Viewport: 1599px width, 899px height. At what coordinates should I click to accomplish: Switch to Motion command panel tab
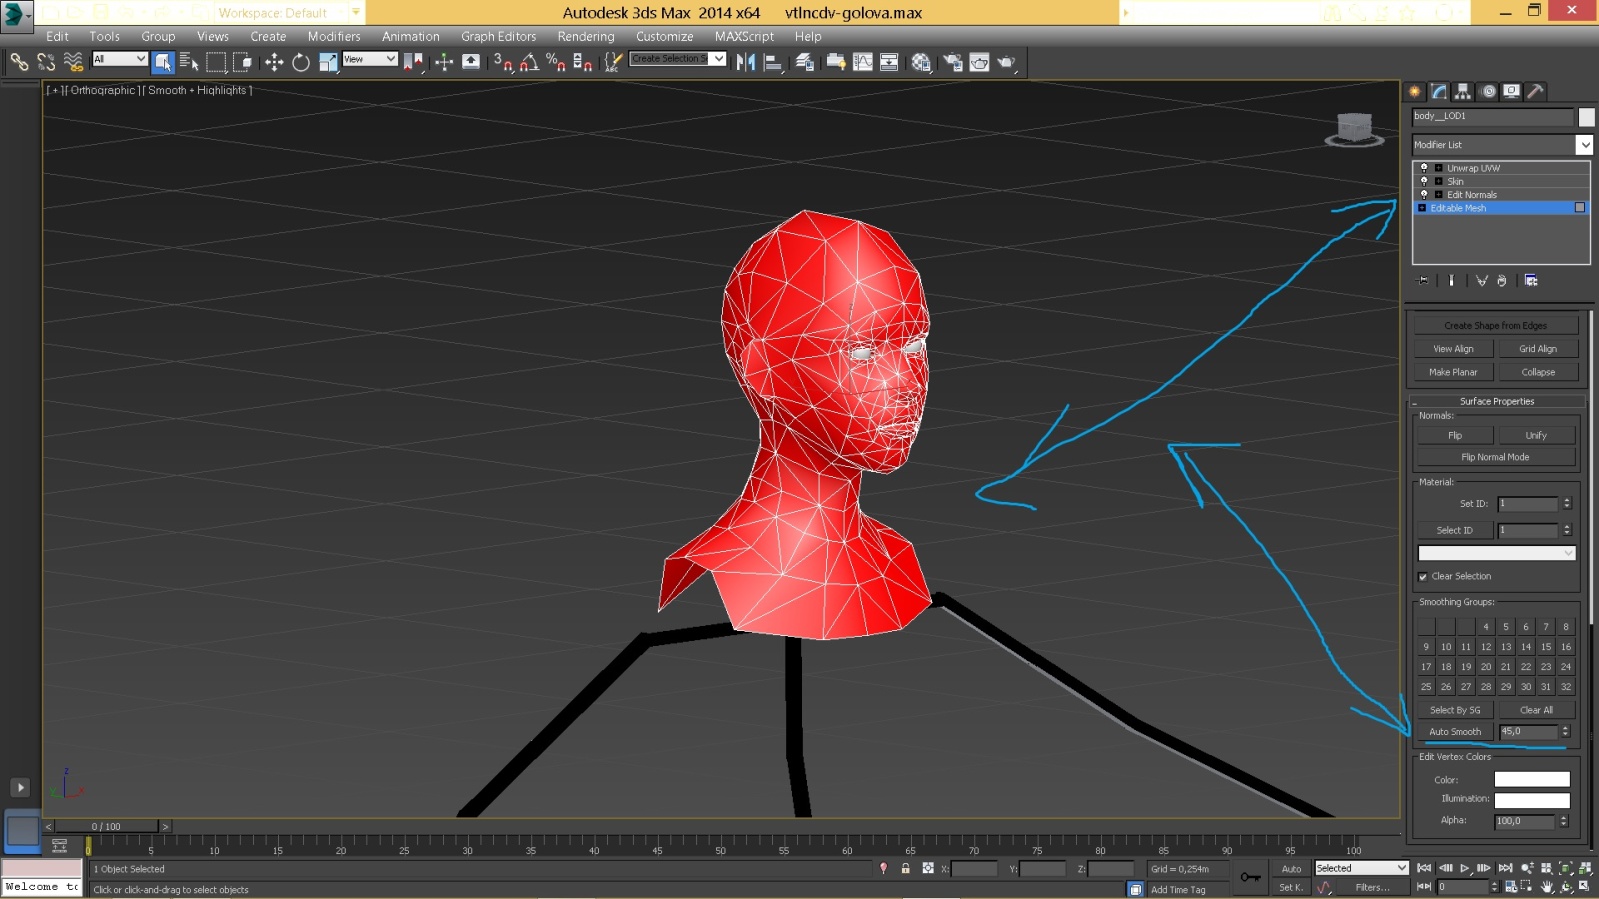tap(1488, 91)
